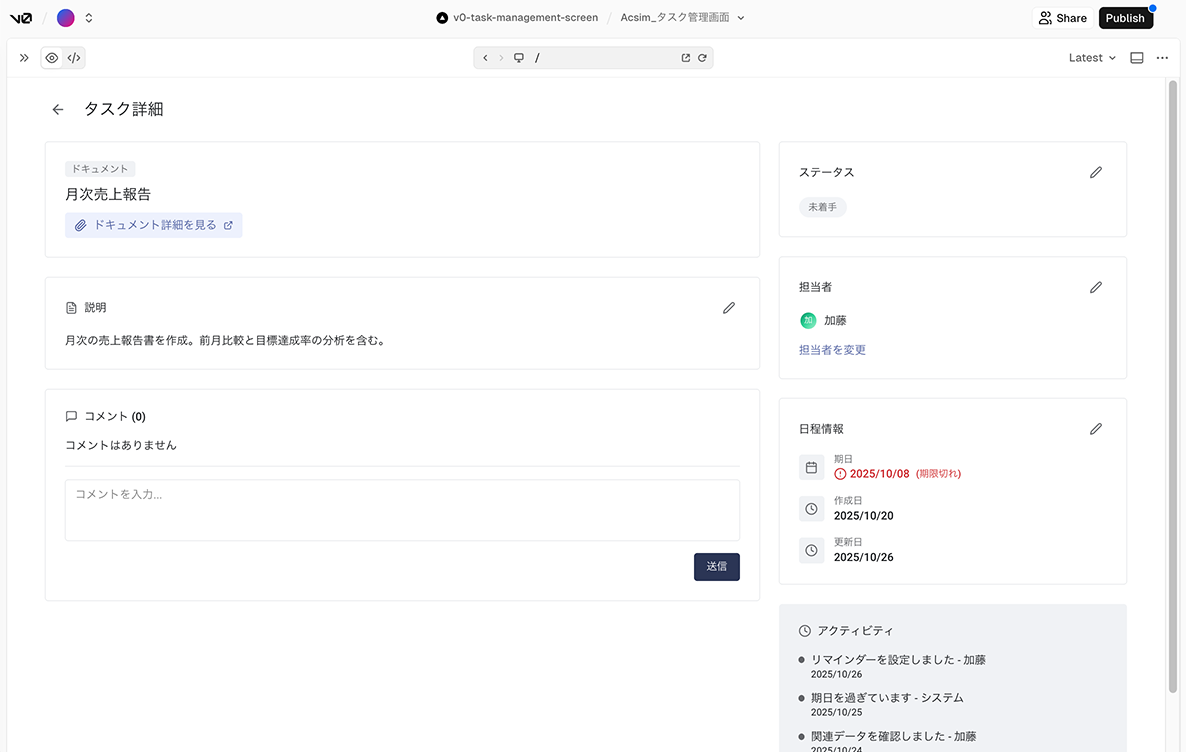Image resolution: width=1186 pixels, height=752 pixels.
Task: Open preview in new tab icon
Action: pos(686,58)
